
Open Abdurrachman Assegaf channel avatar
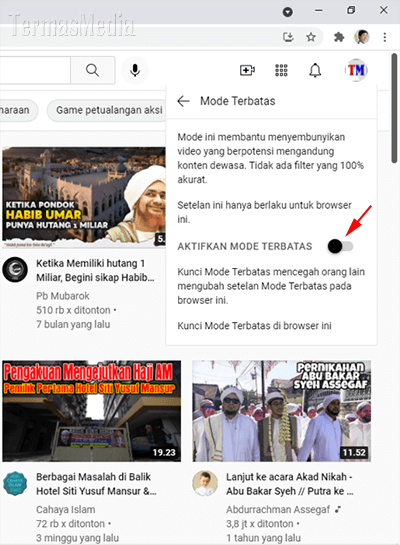click(205, 483)
